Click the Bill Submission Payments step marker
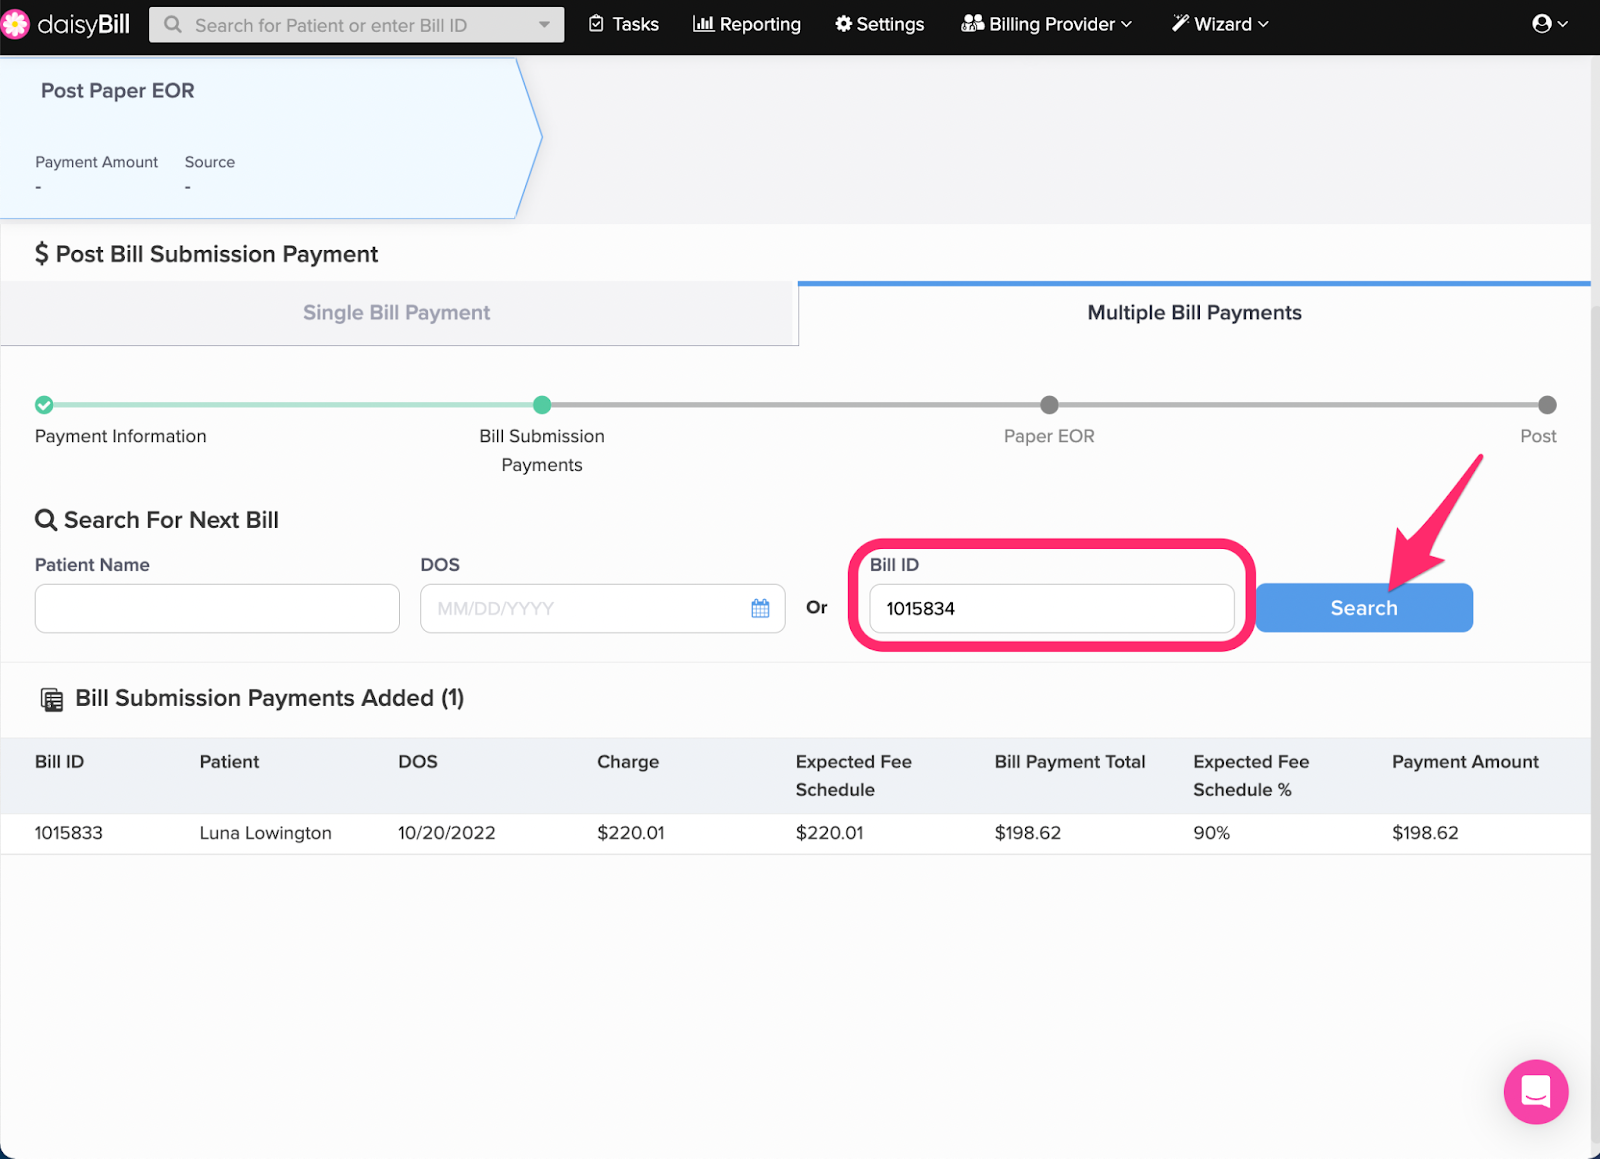This screenshot has height=1159, width=1600. pyautogui.click(x=542, y=405)
